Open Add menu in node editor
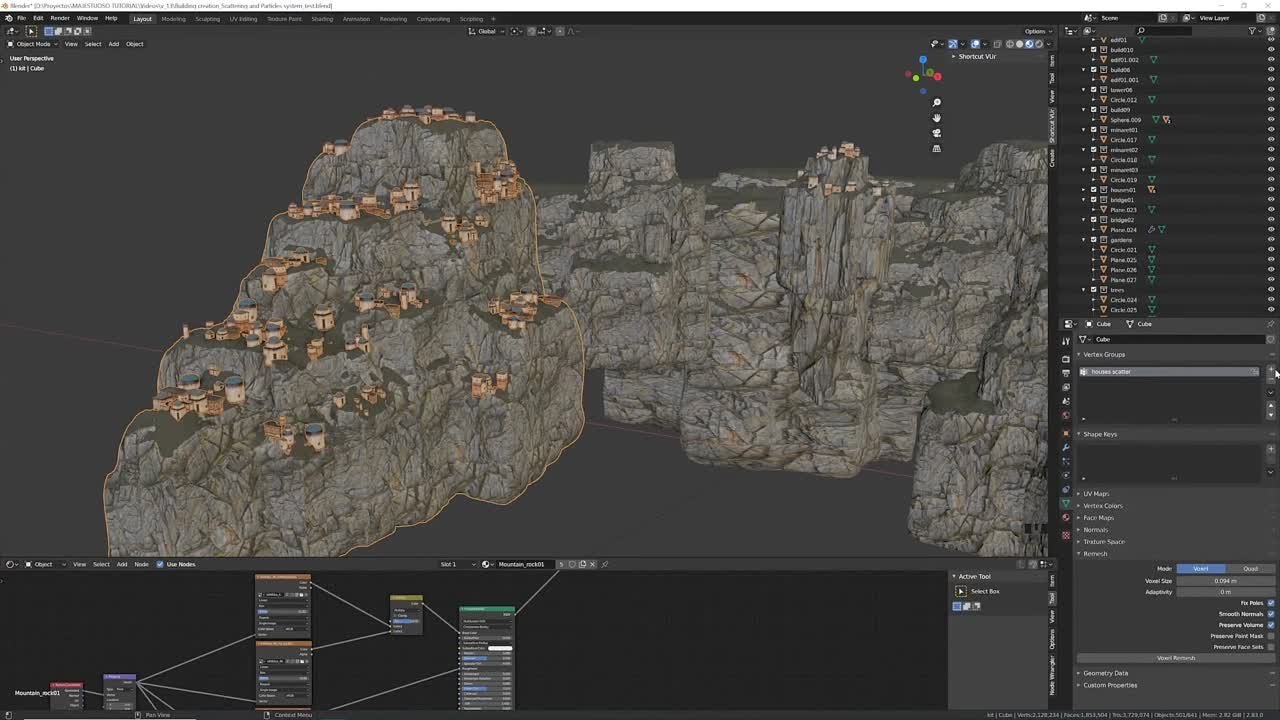The image size is (1280, 720). click(122, 564)
